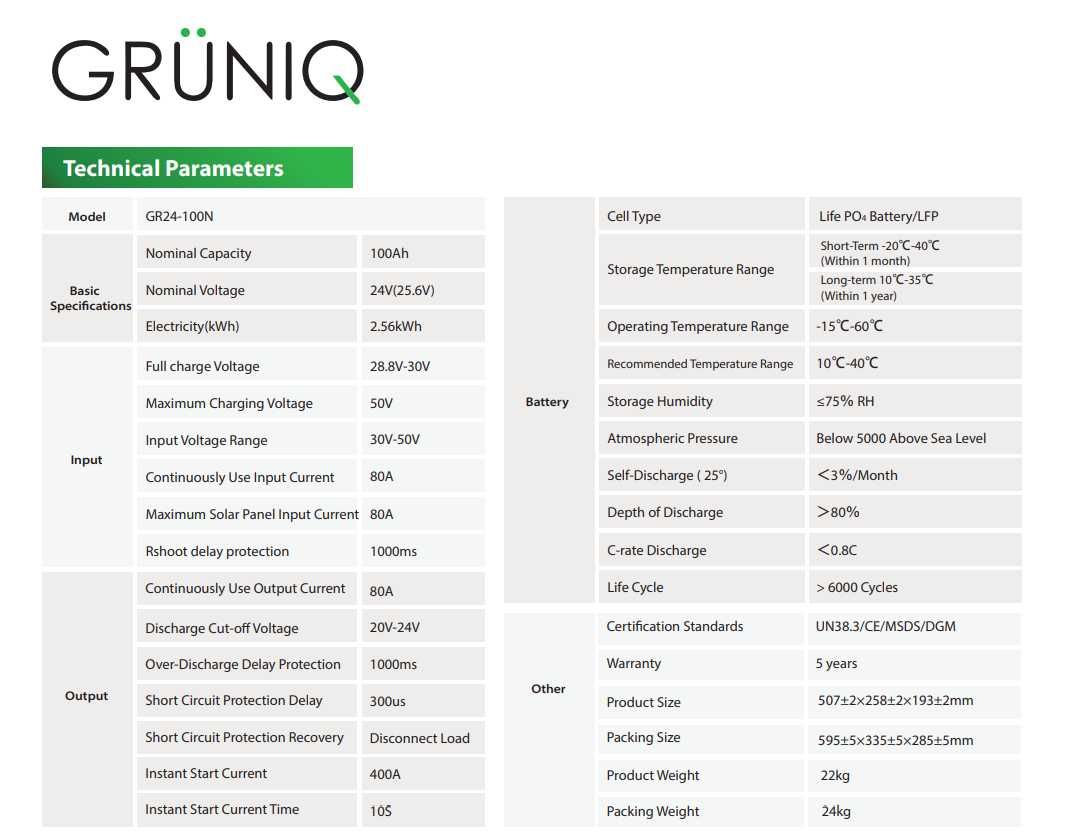The width and height of the screenshot is (1065, 833).
Task: Click the -15℃-60℃ value
Action: coord(850,326)
